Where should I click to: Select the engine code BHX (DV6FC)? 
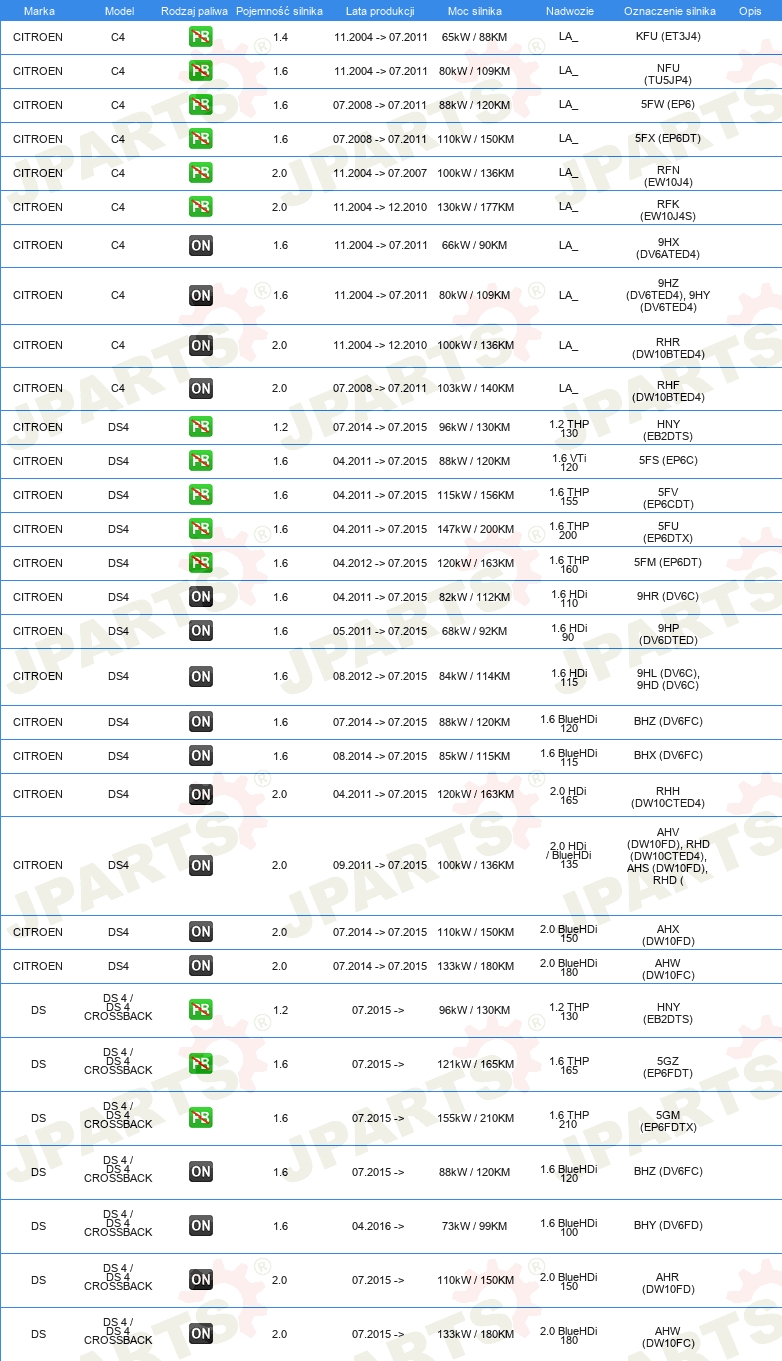point(668,756)
